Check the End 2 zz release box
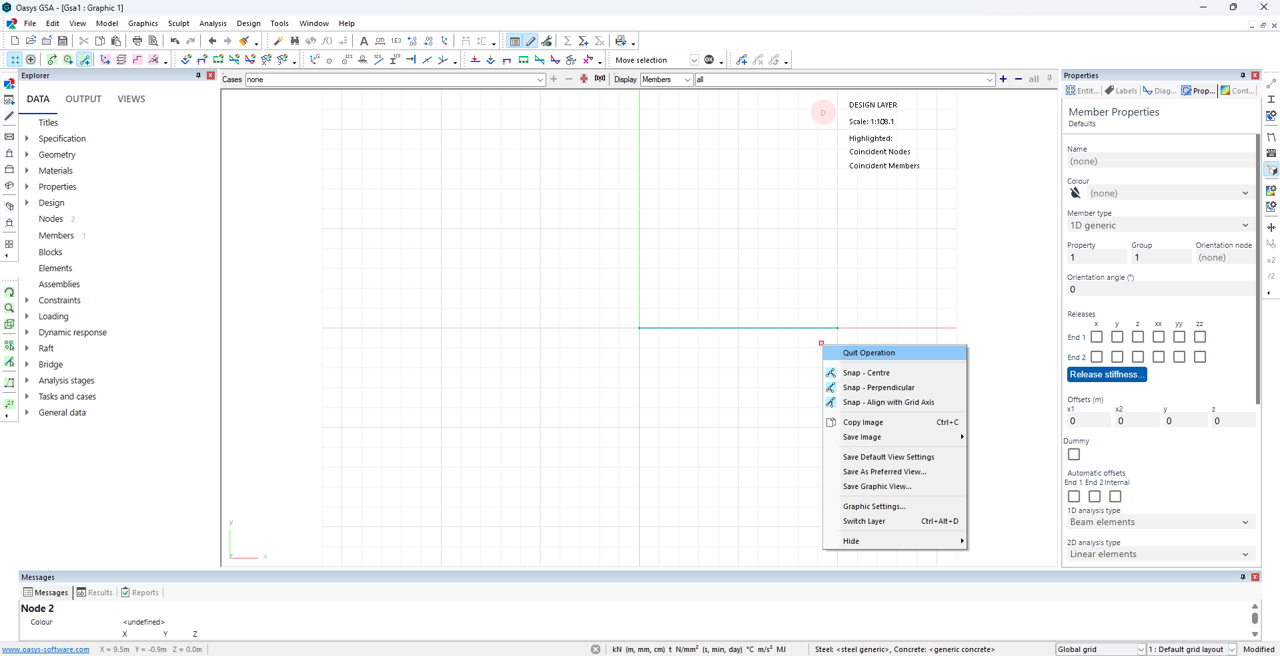 (x=1200, y=357)
